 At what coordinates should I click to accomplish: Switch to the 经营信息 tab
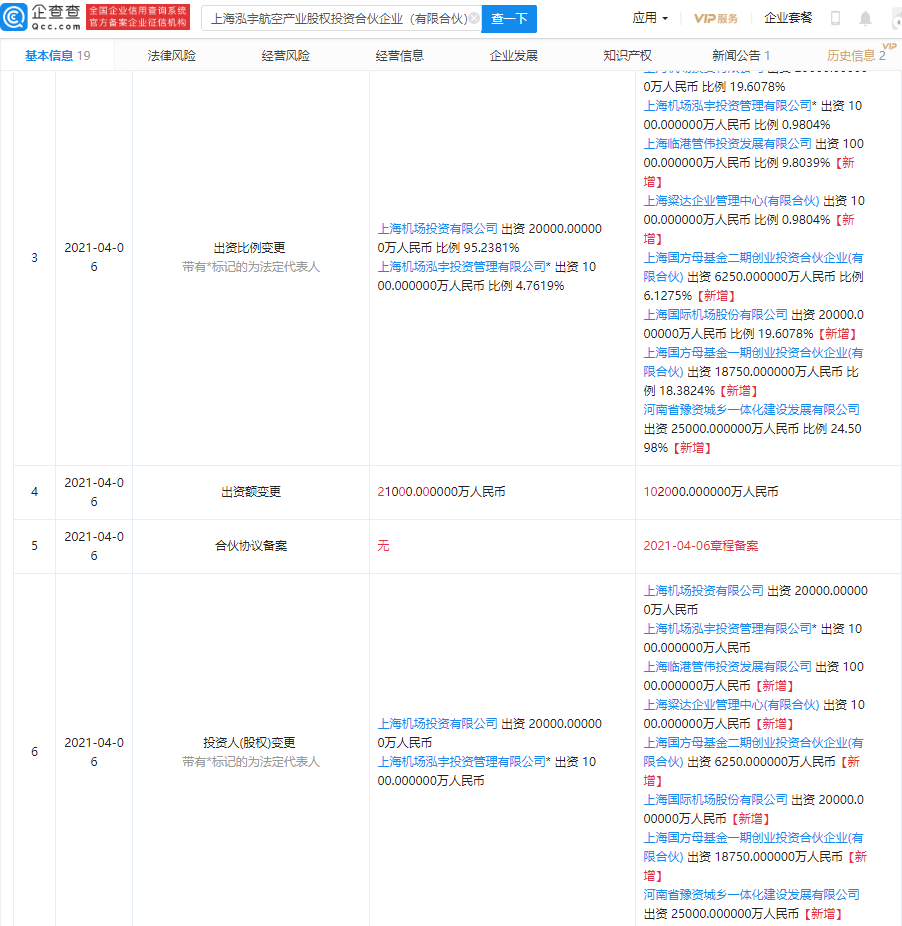pyautogui.click(x=399, y=56)
